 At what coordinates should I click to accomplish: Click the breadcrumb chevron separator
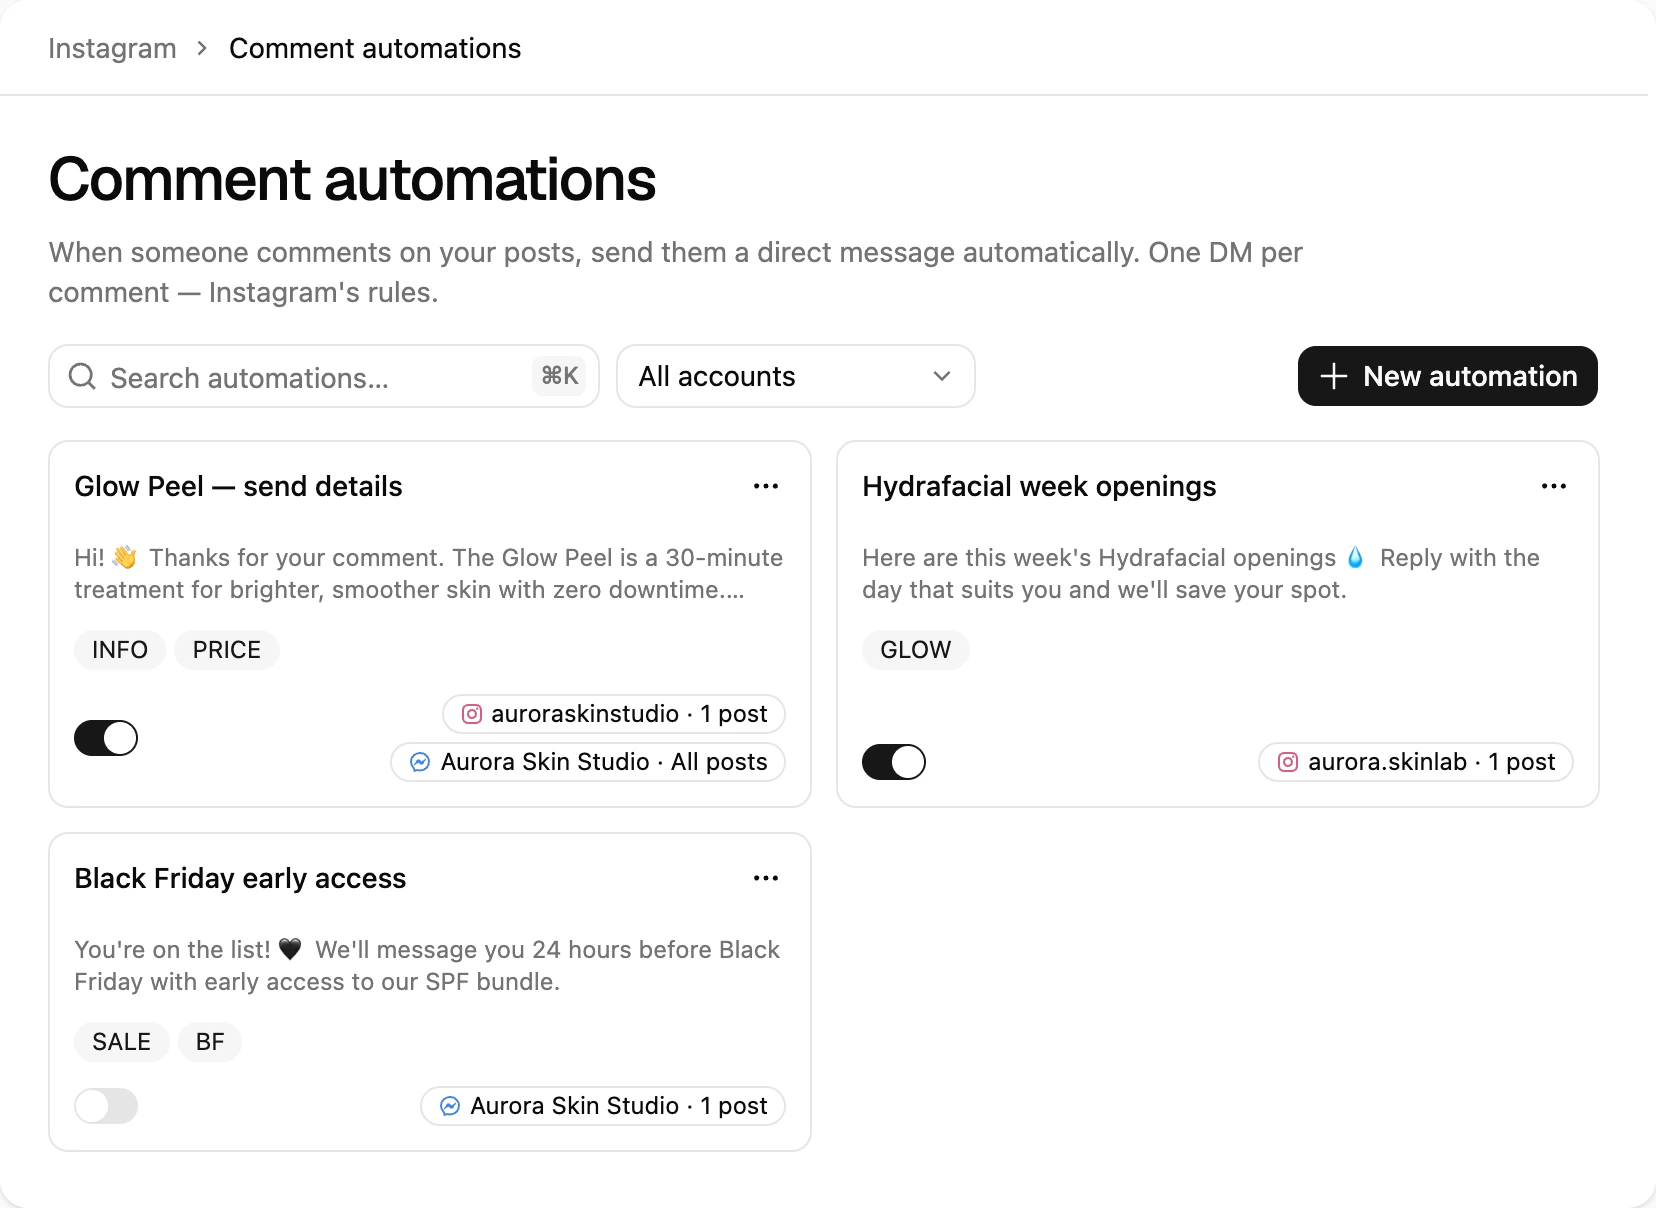(202, 48)
